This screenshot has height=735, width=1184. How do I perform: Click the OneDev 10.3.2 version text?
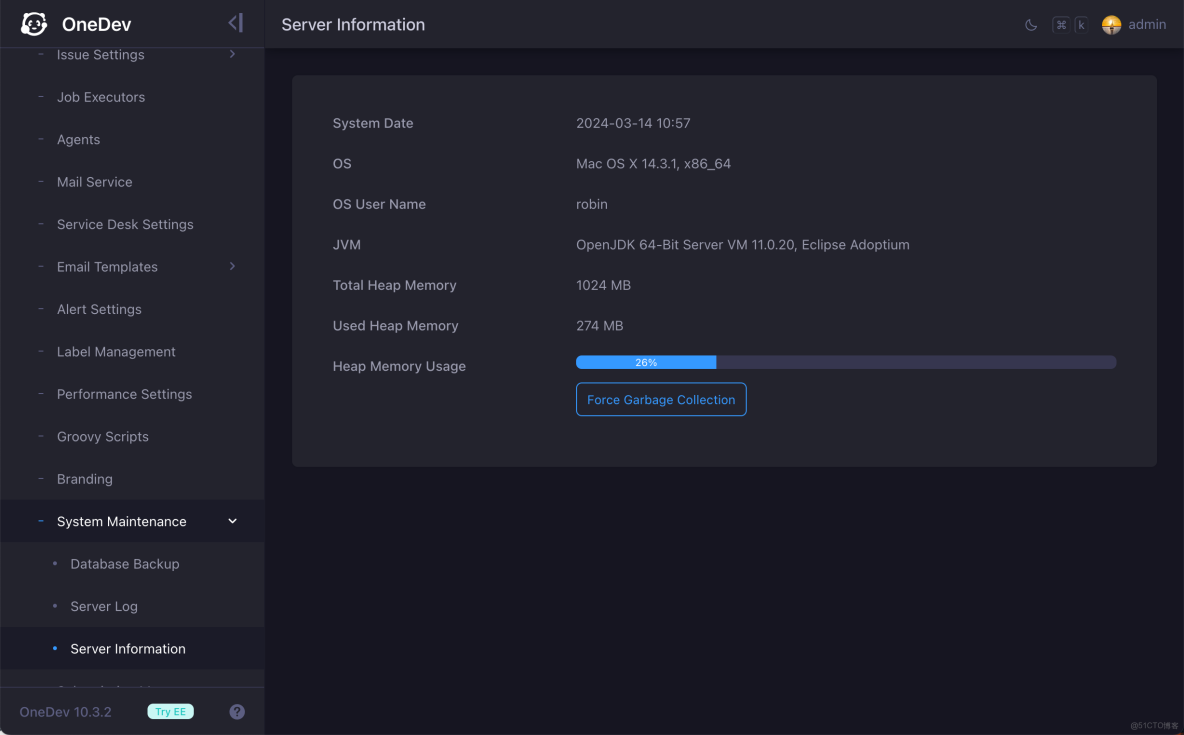[66, 712]
